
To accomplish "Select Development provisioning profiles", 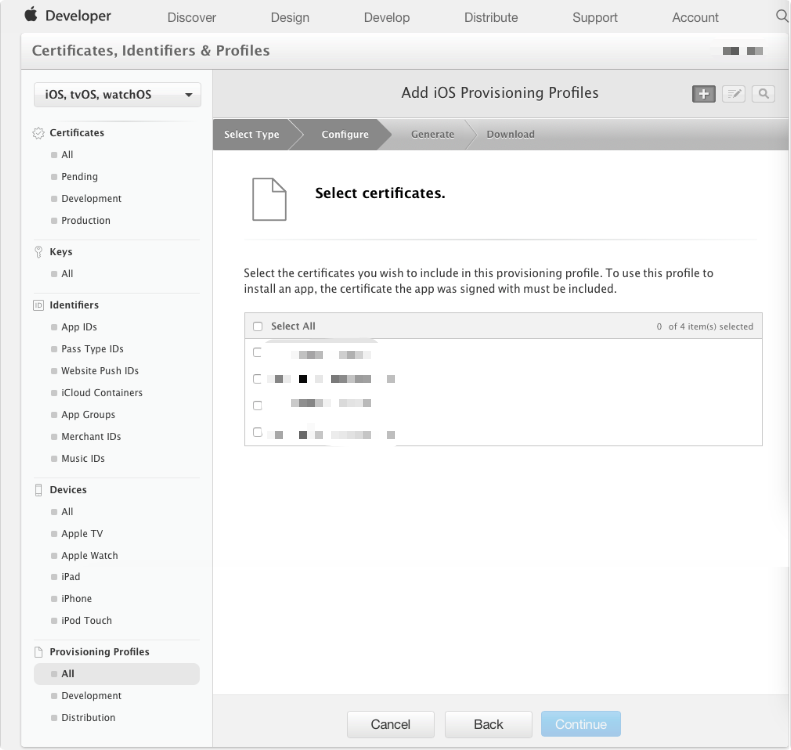I will tap(91, 696).
